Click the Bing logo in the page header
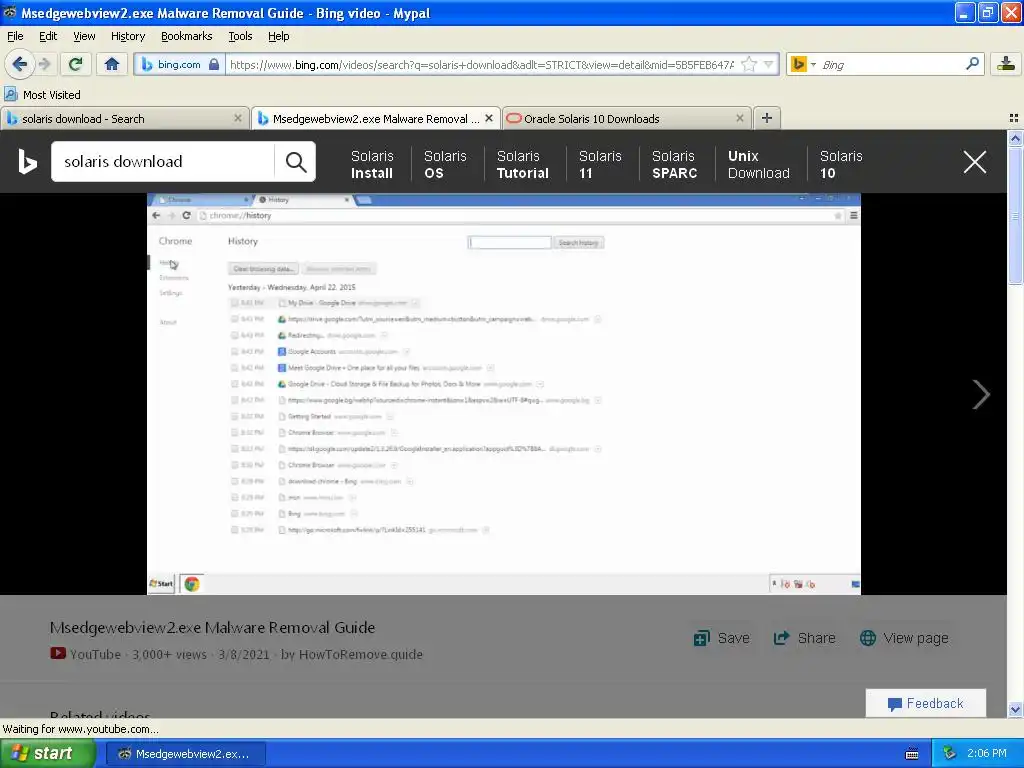The image size is (1024, 768). click(27, 161)
